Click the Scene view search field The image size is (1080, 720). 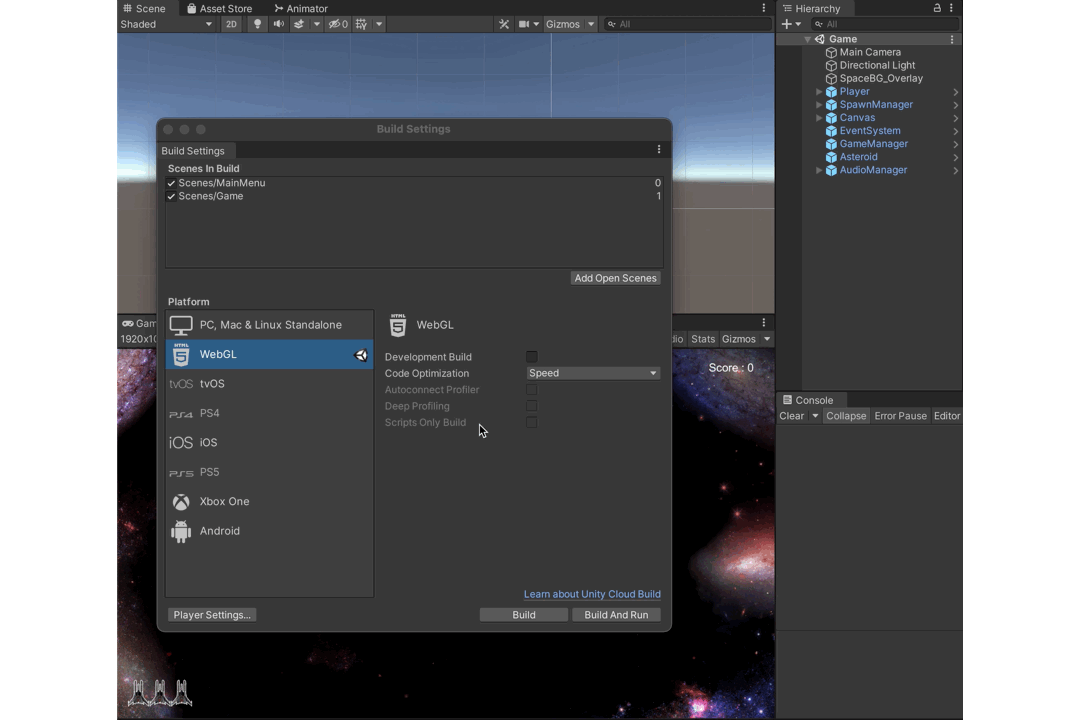(687, 24)
